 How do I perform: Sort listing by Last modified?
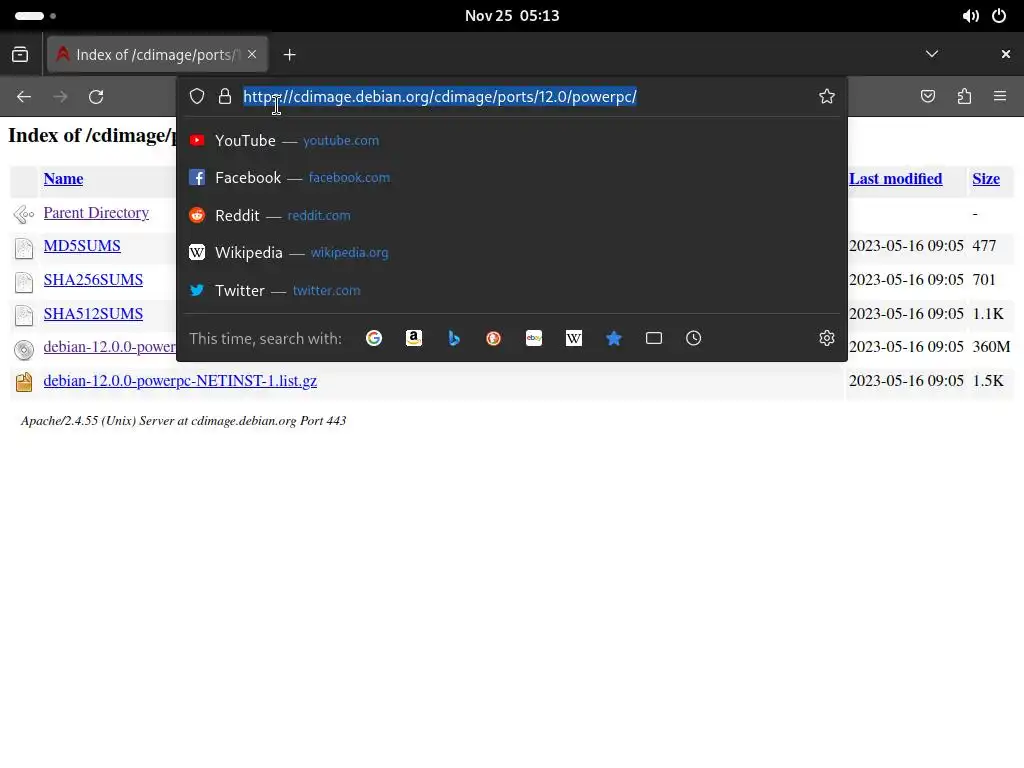[895, 179]
